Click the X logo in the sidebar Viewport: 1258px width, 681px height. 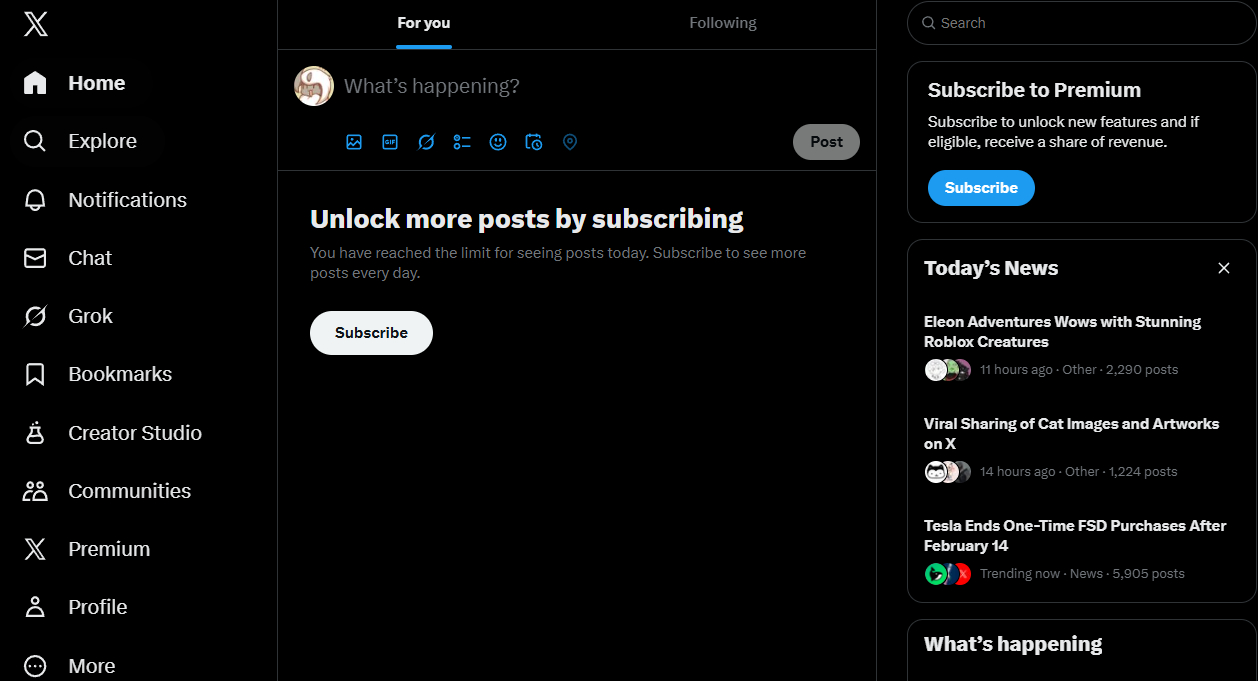(35, 24)
